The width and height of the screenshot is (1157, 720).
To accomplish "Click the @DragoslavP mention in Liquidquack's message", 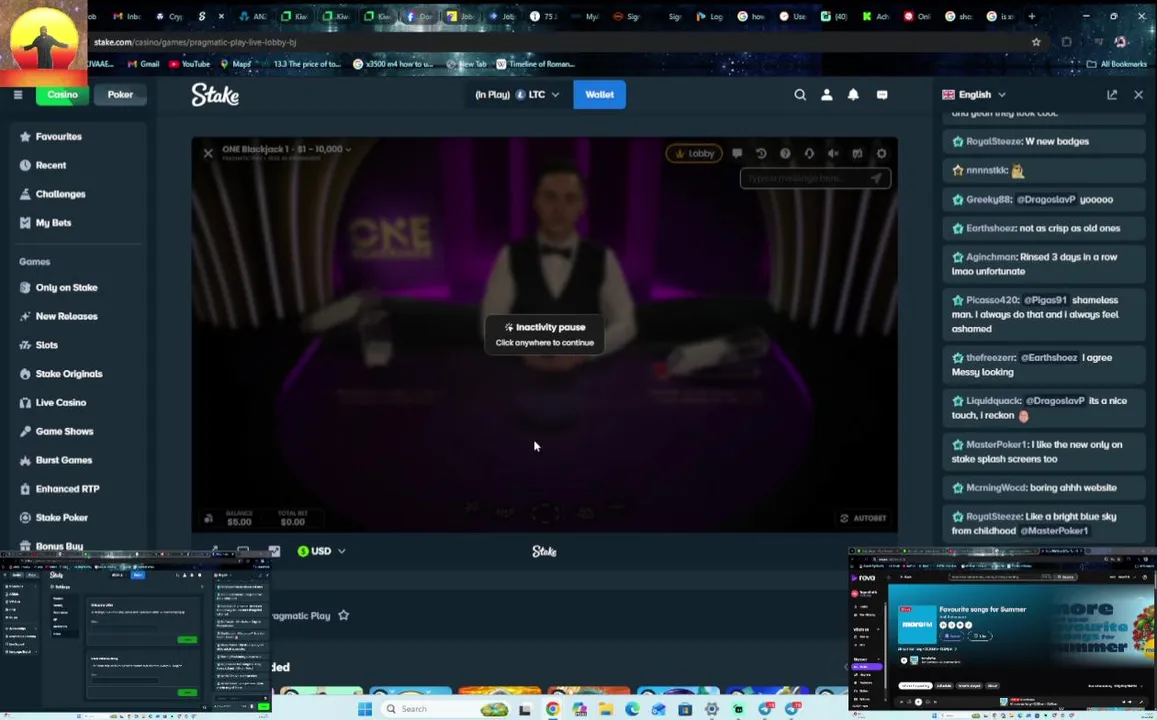I will tap(1055, 401).
